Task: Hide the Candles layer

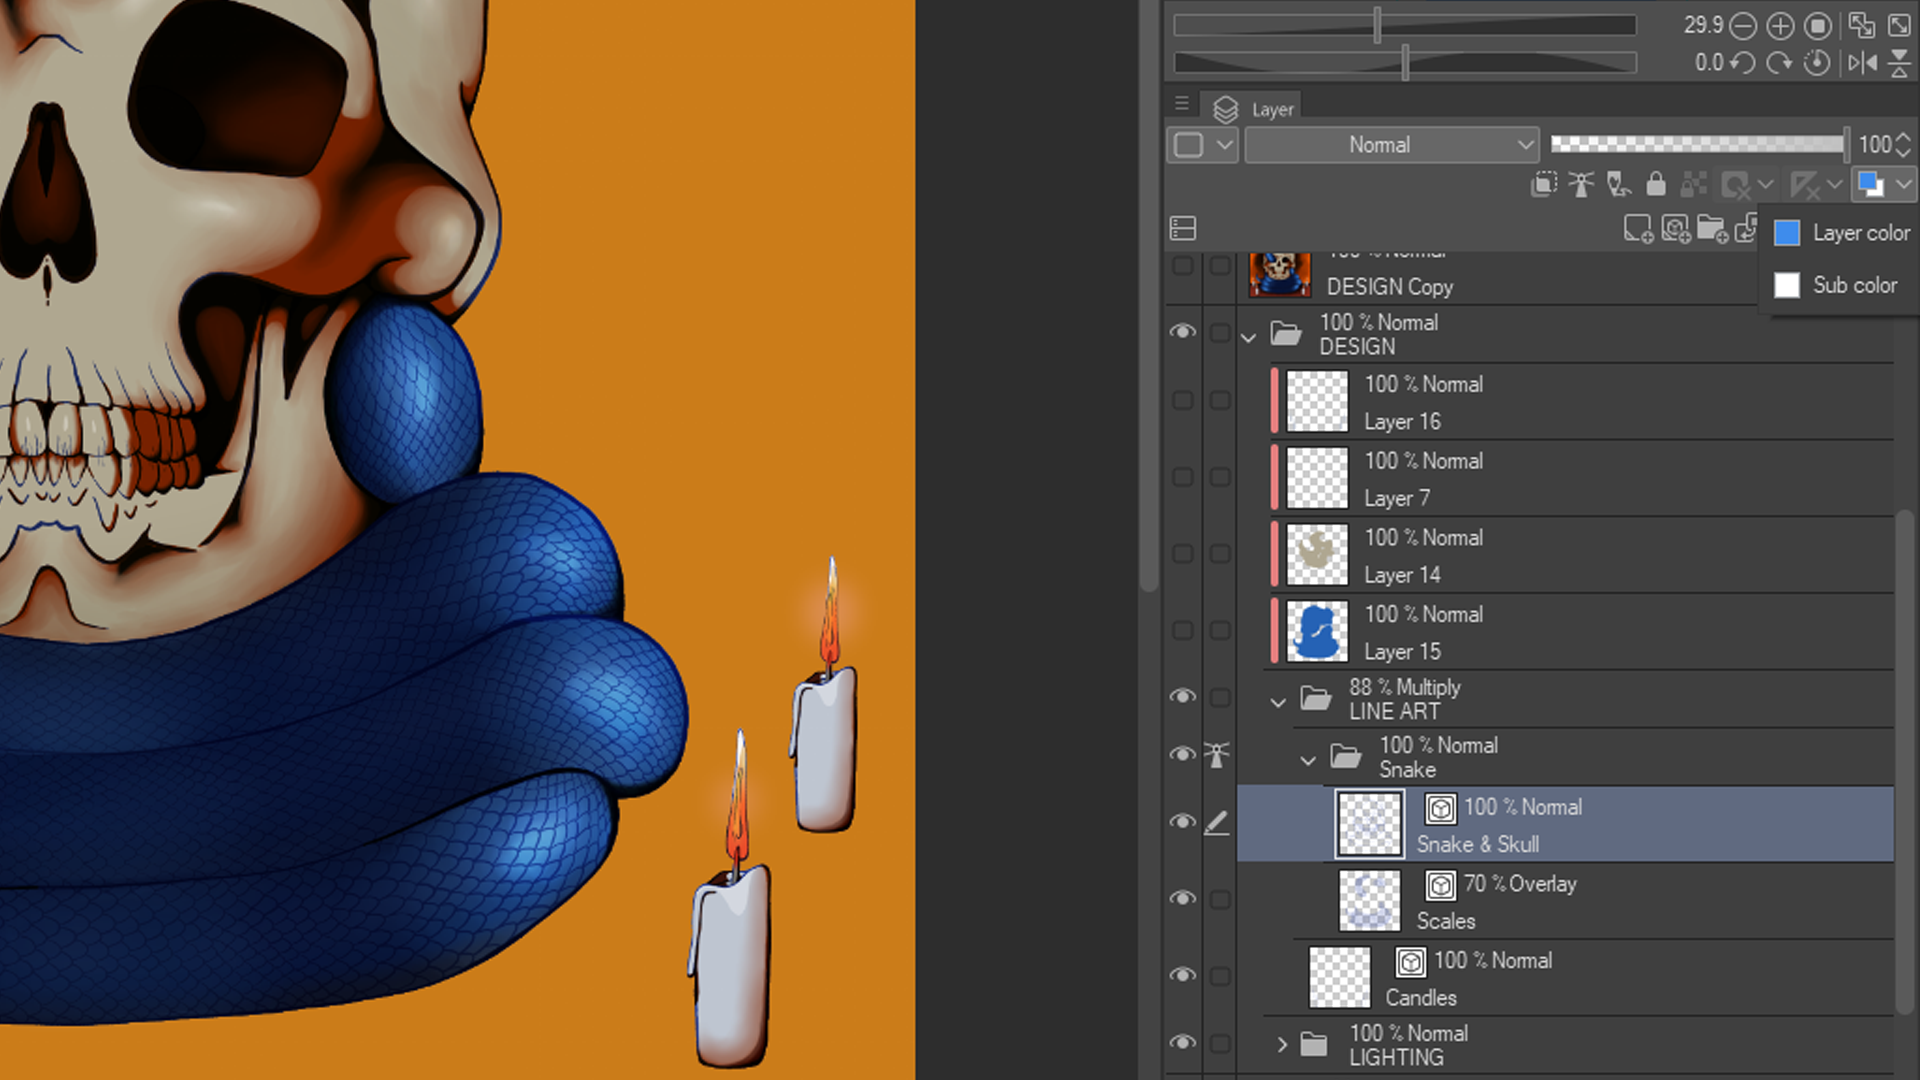Action: pos(1183,975)
